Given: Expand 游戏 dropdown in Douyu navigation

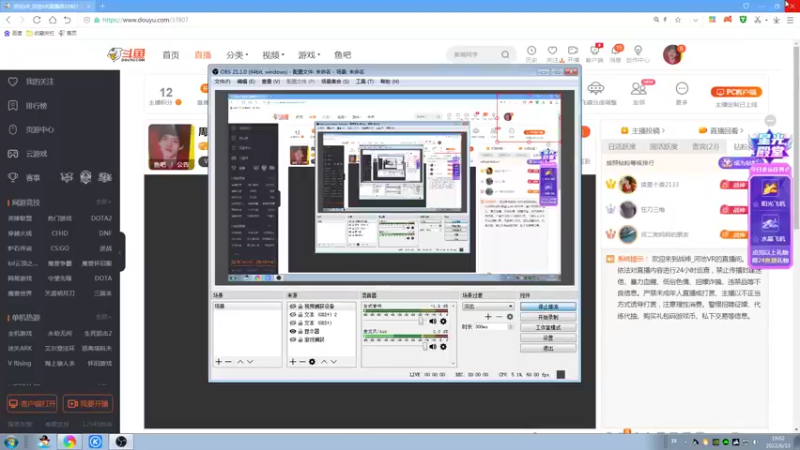Looking at the screenshot, I should (x=309, y=55).
